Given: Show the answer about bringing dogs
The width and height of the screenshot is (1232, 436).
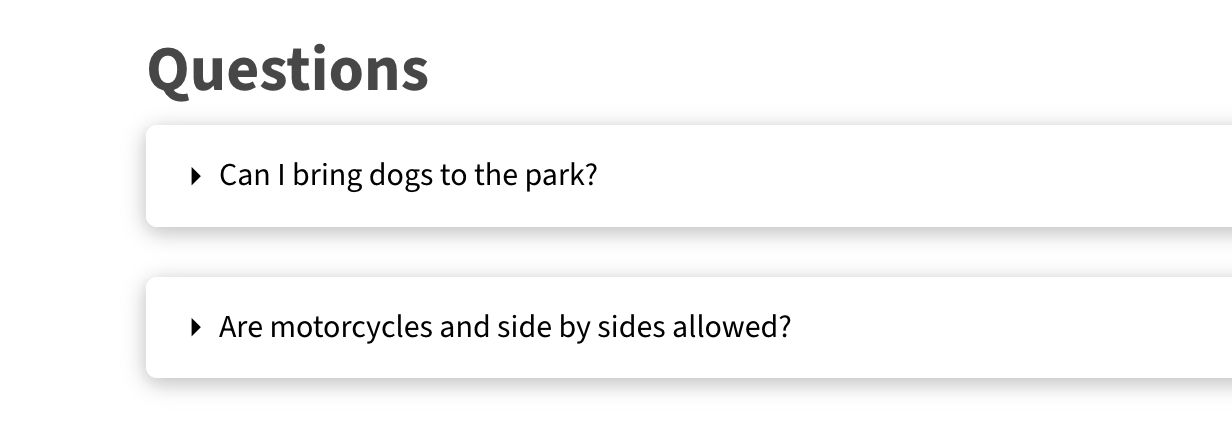Looking at the screenshot, I should pos(408,177).
